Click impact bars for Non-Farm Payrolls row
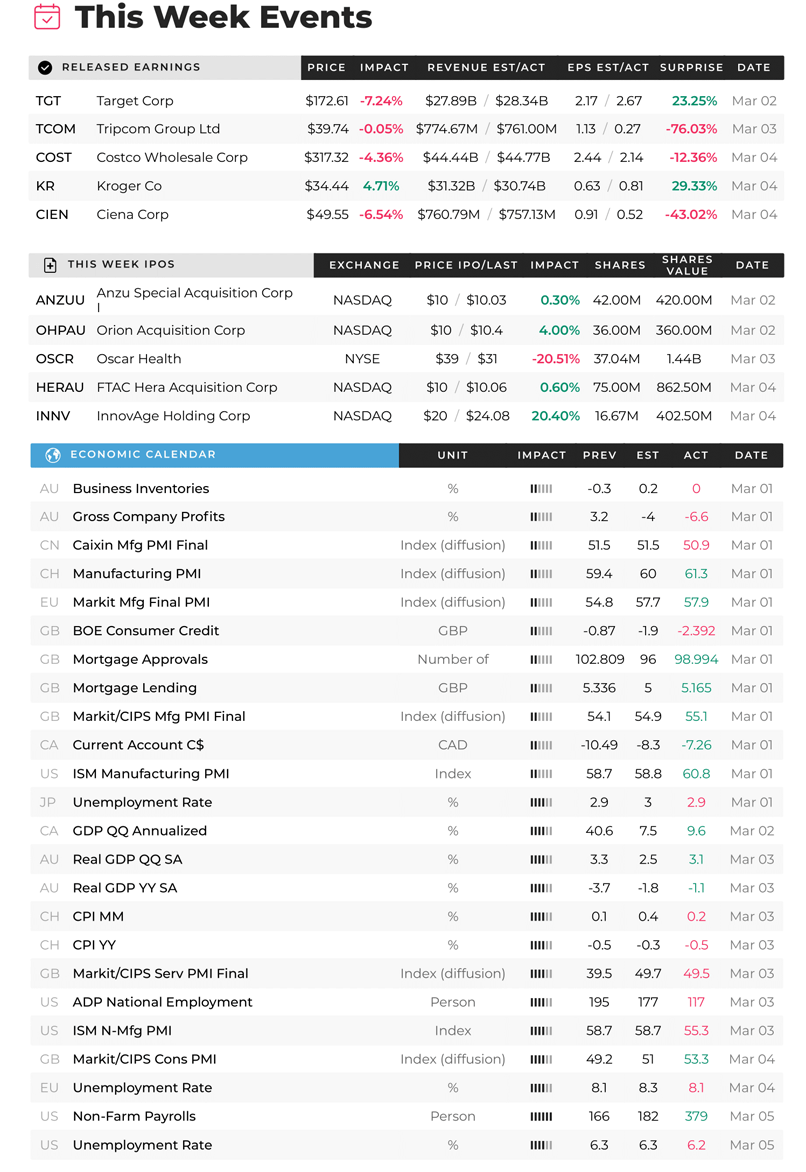Viewport: 806px width, 1172px height. pos(541,1117)
